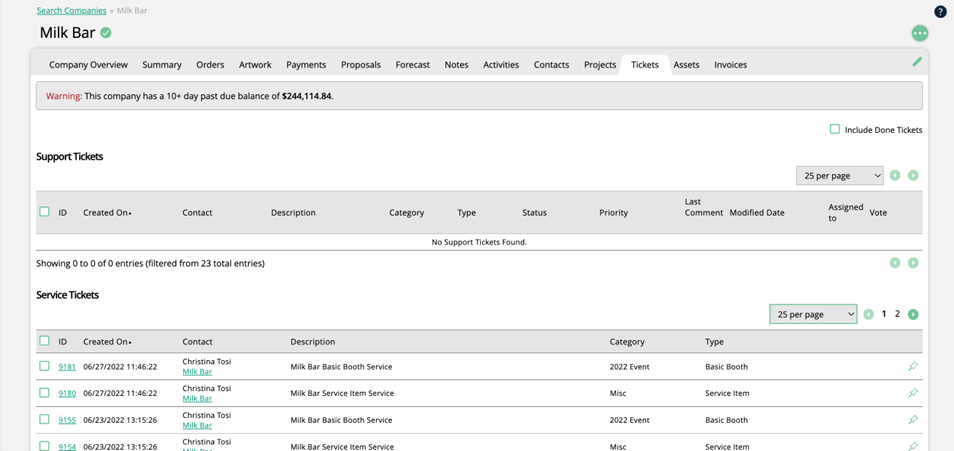Viewport: 954px width, 451px height.
Task: Open ticket ID 9181 link
Action: tap(67, 367)
